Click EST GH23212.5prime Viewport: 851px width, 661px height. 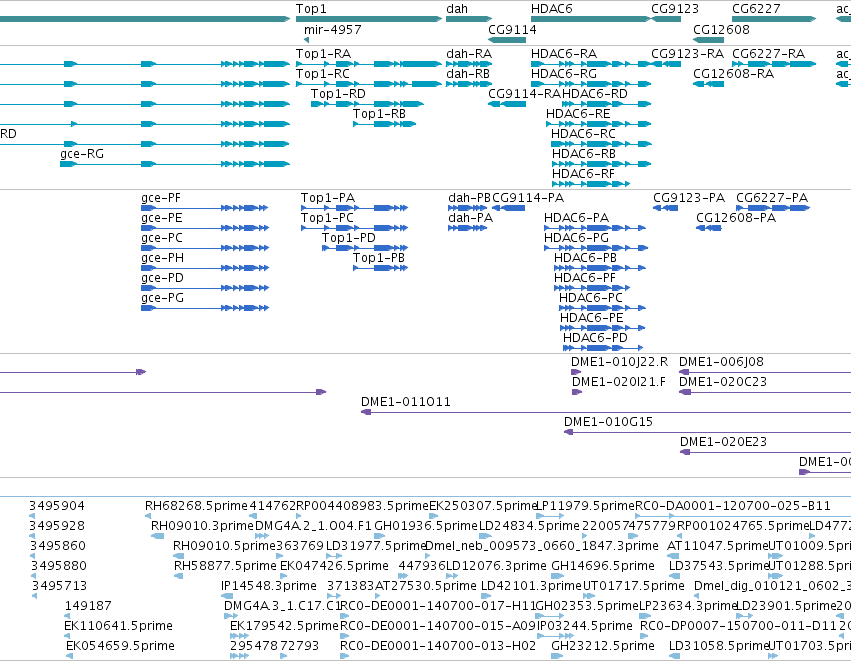coord(557,656)
